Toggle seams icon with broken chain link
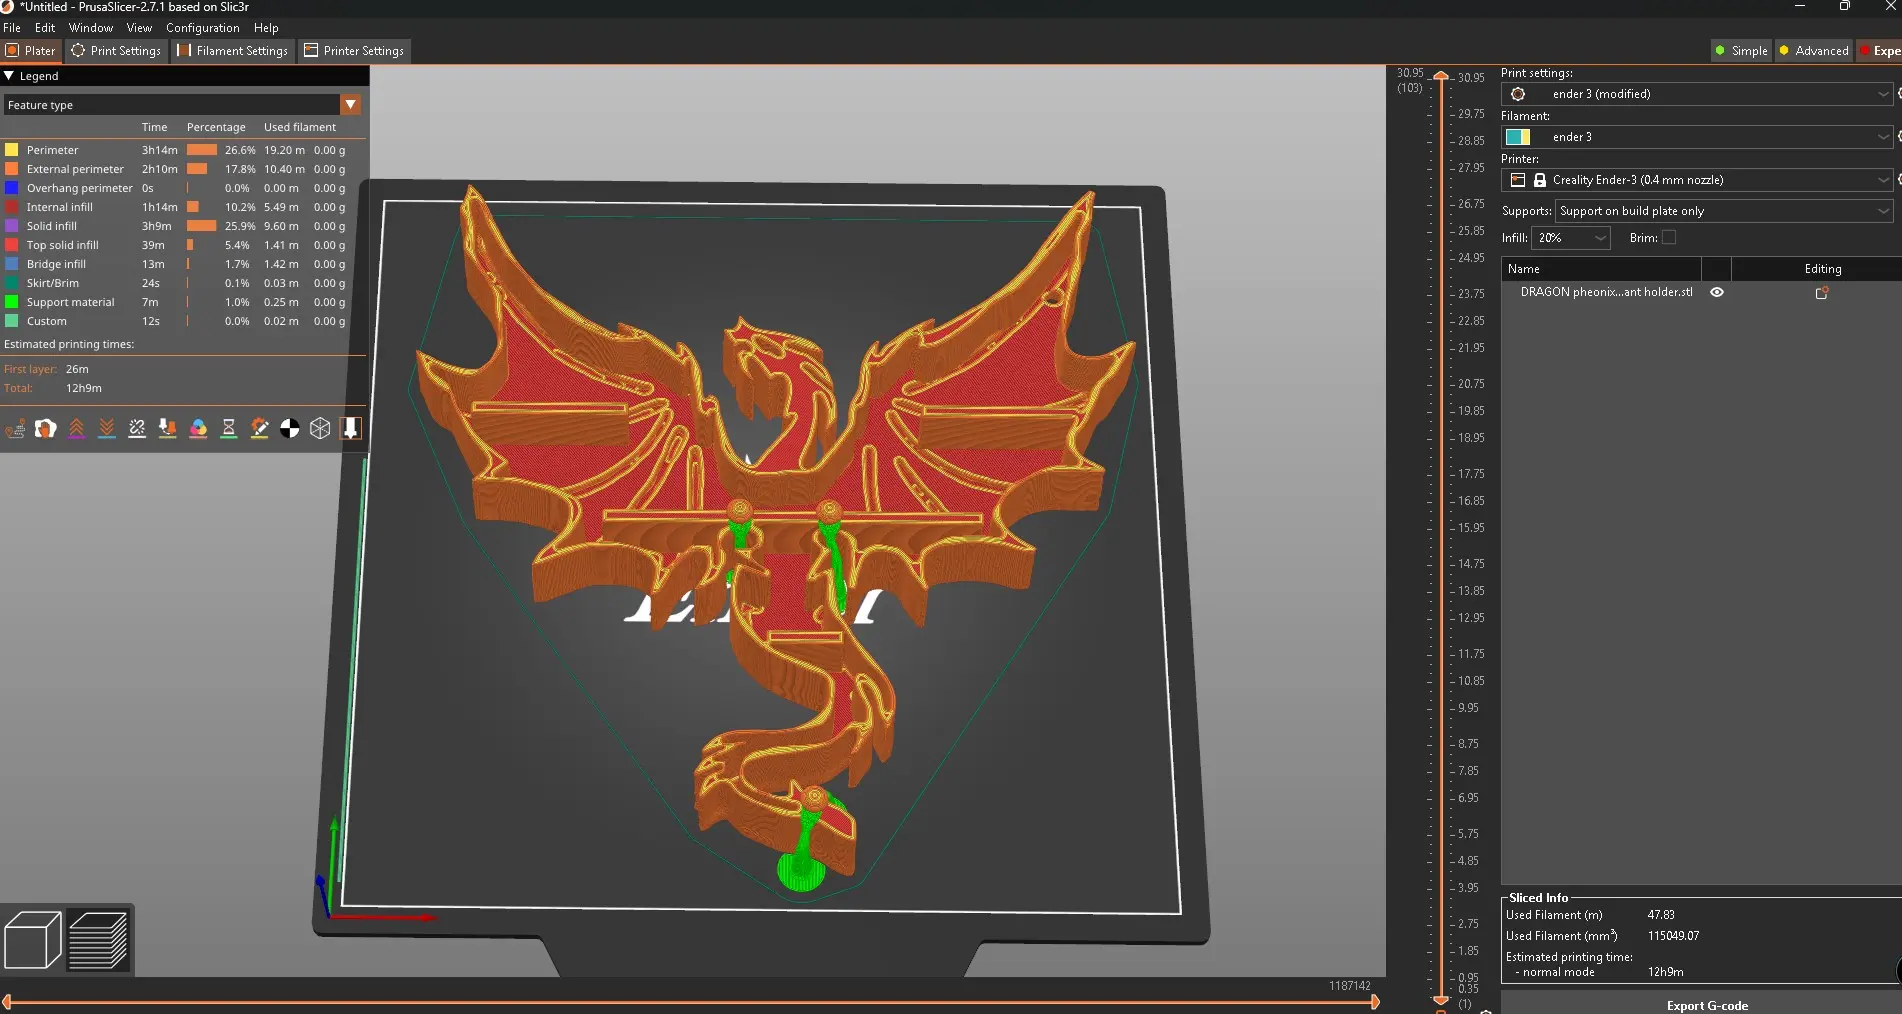 click(x=137, y=429)
